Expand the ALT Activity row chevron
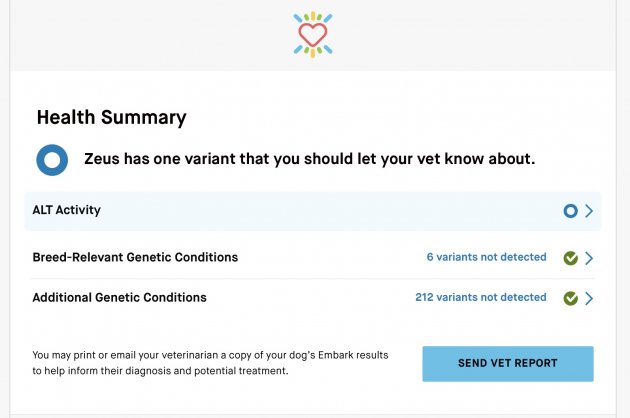Viewport: 630px width, 418px height. point(589,211)
